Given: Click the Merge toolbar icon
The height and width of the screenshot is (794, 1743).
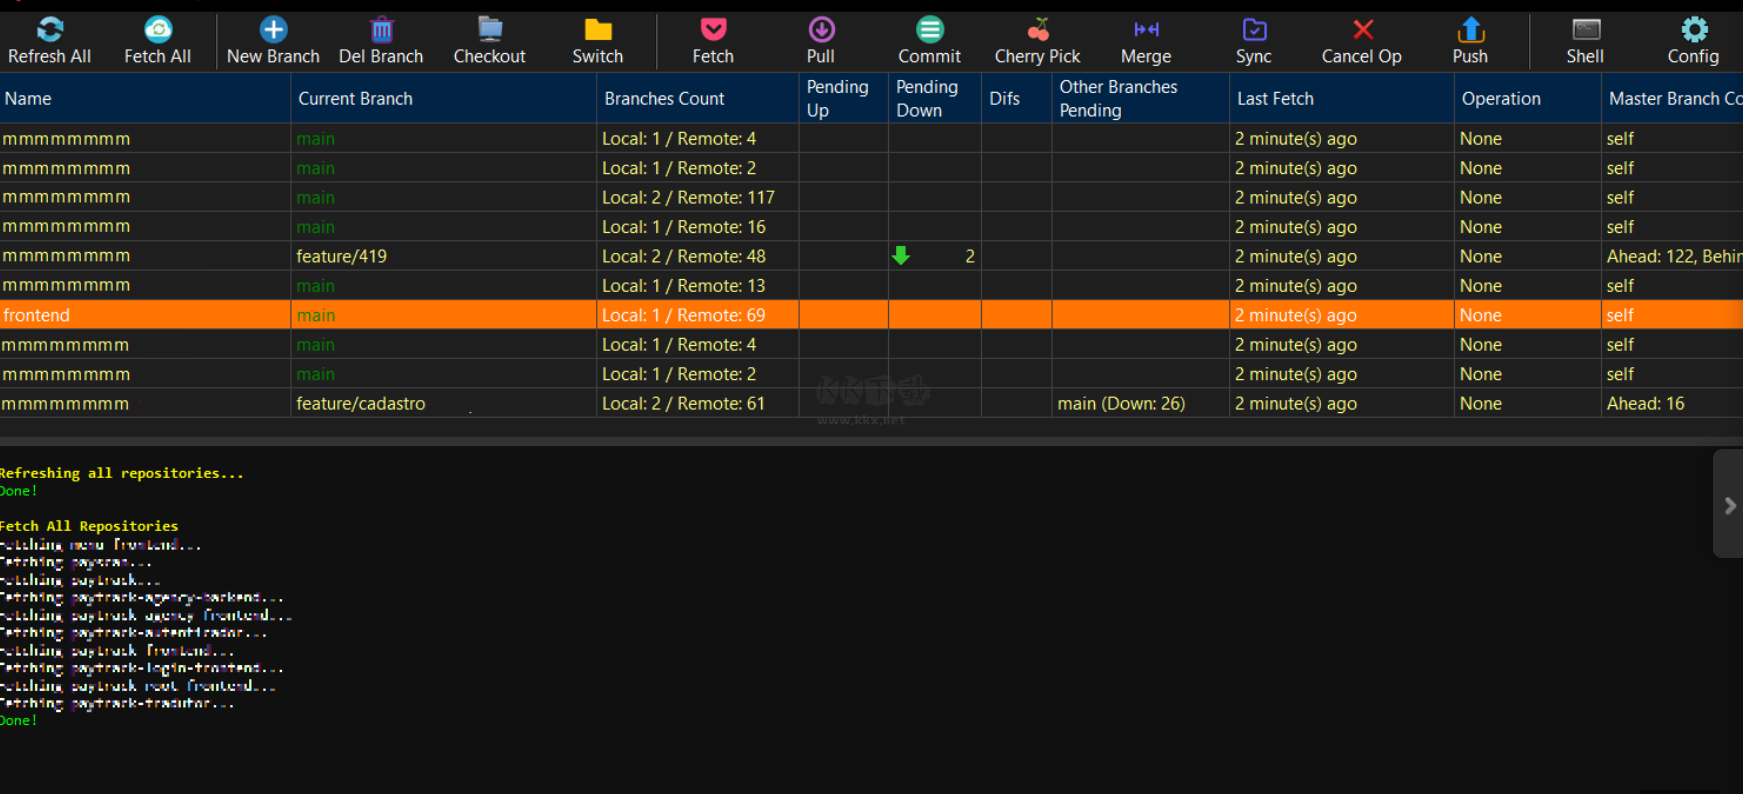Looking at the screenshot, I should click(1146, 30).
